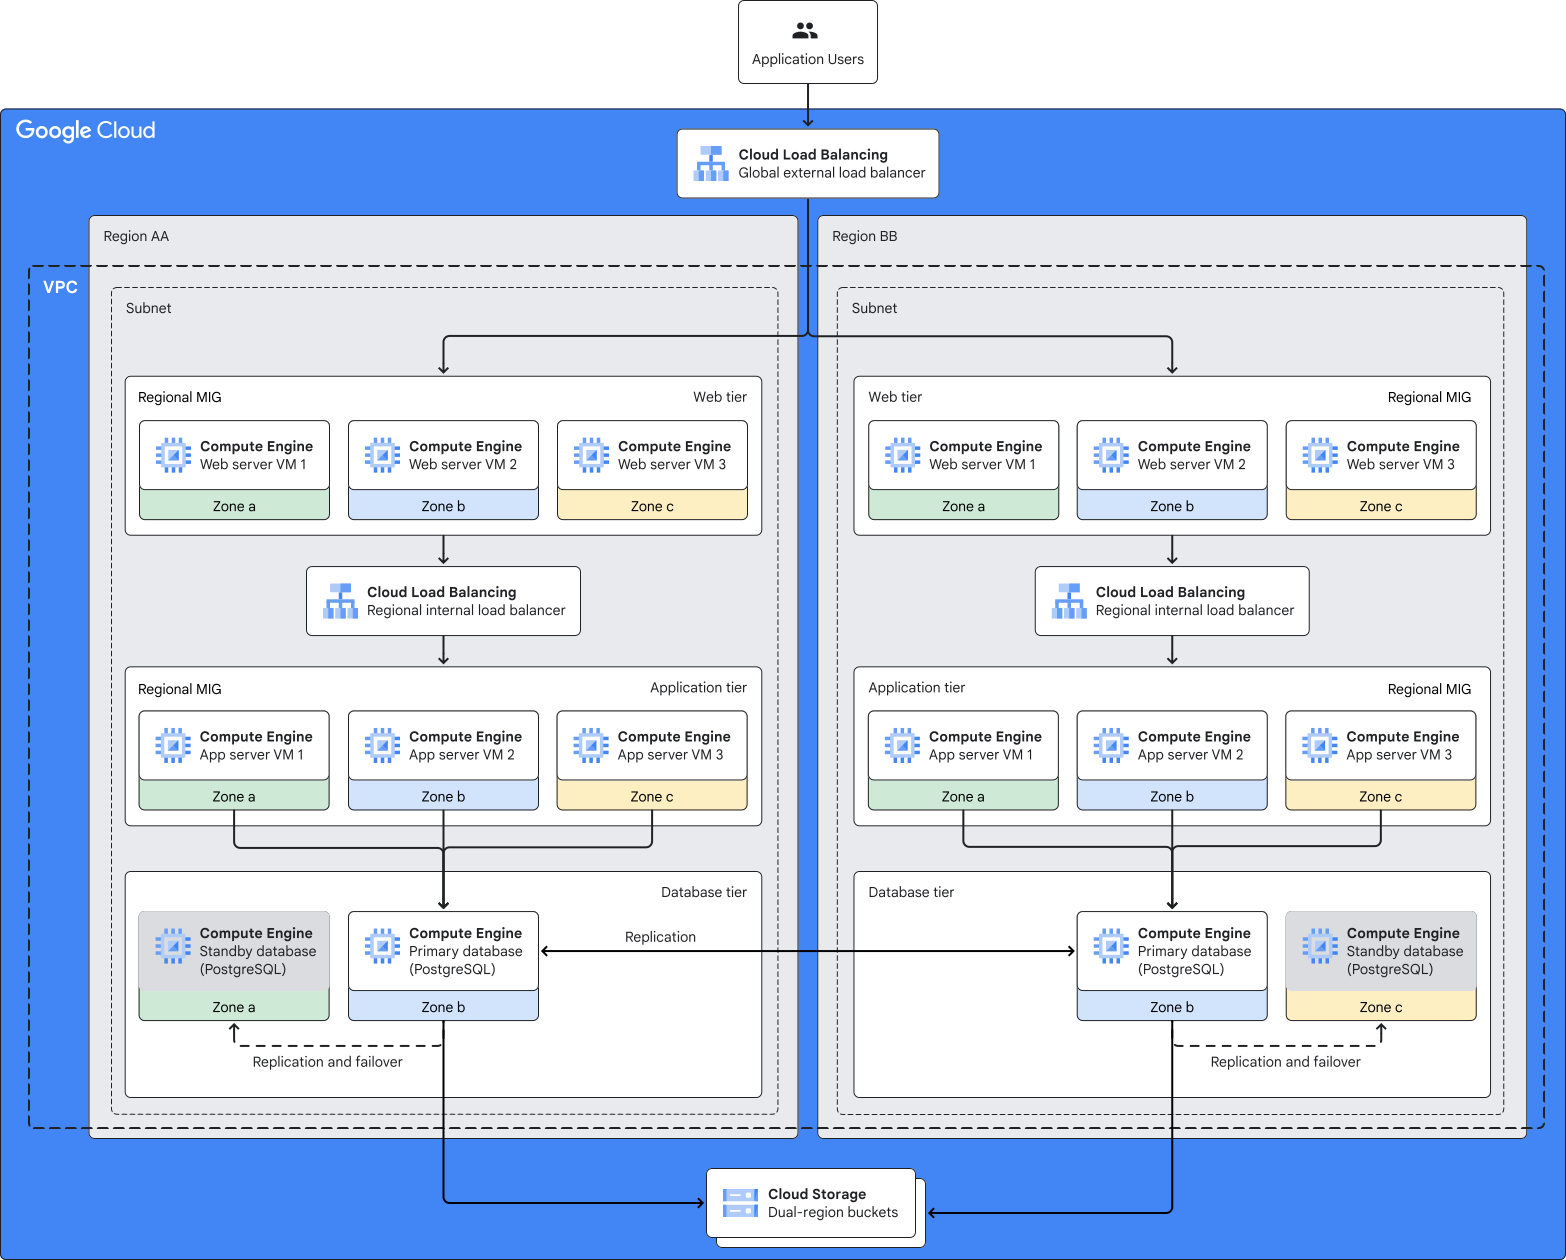The image size is (1566, 1260).
Task: Click the Cloud Storage buckets icon
Action: (740, 1203)
